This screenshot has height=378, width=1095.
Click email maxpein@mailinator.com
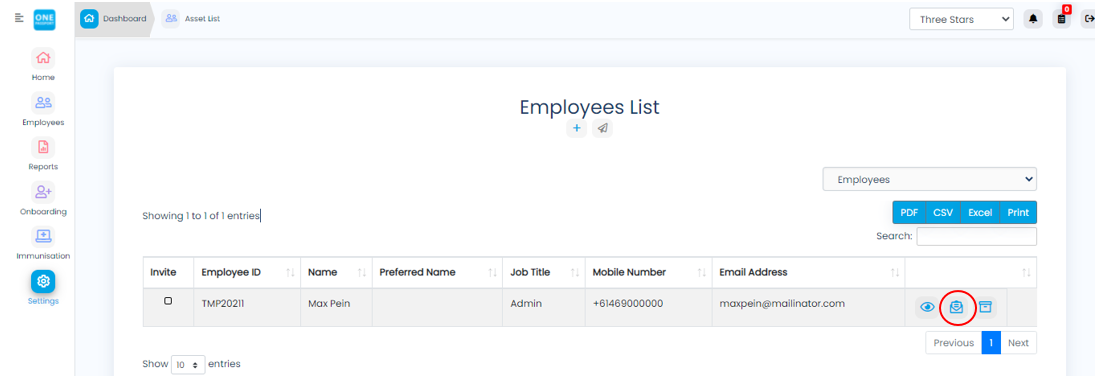tap(782, 304)
